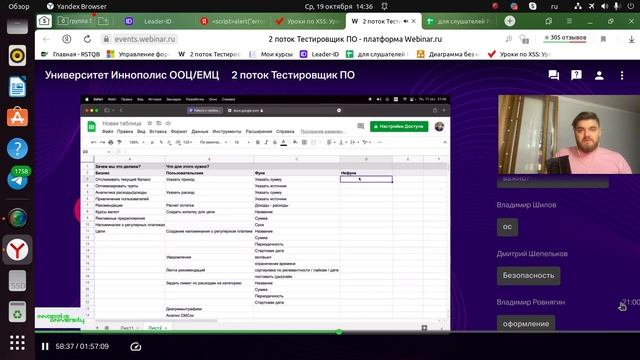This screenshot has width=640, height=360.
Task: Open Trash from the dock
Action: [17, 312]
